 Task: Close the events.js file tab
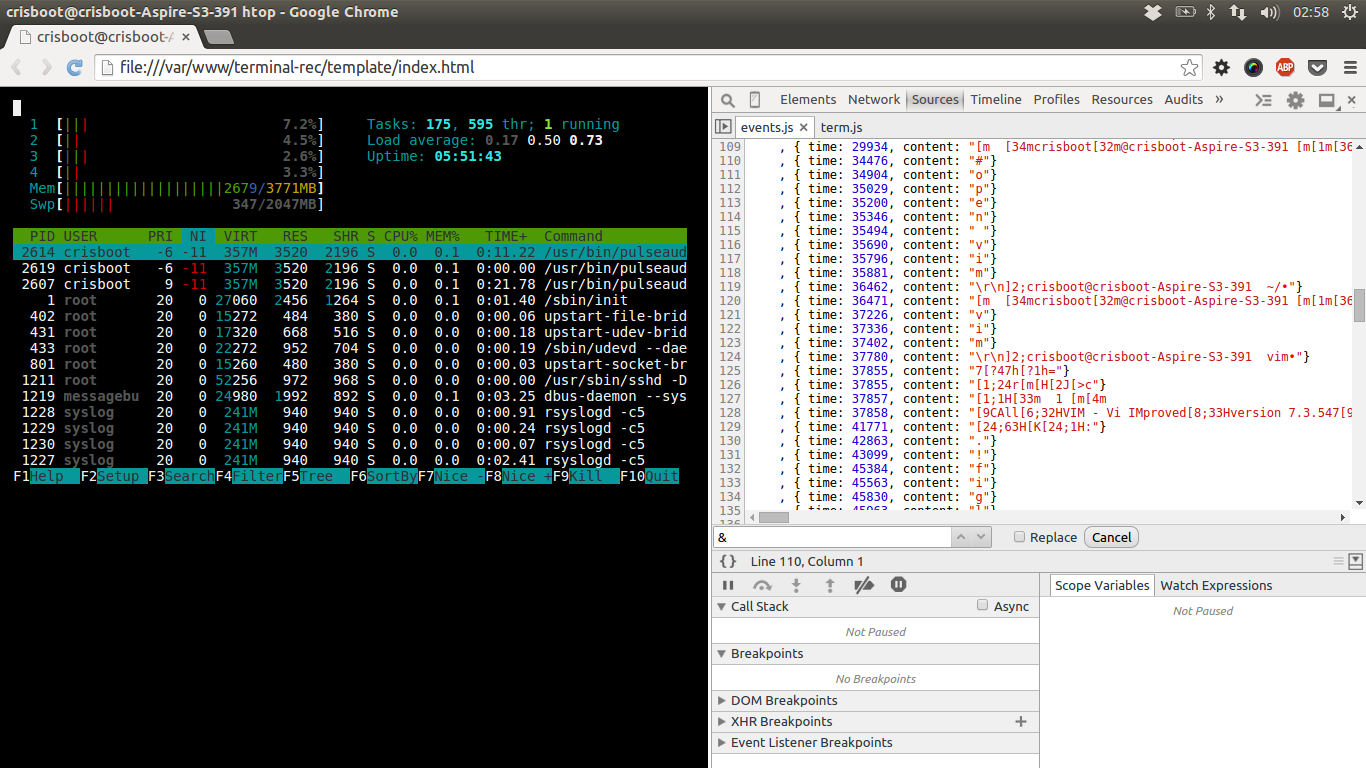[806, 127]
